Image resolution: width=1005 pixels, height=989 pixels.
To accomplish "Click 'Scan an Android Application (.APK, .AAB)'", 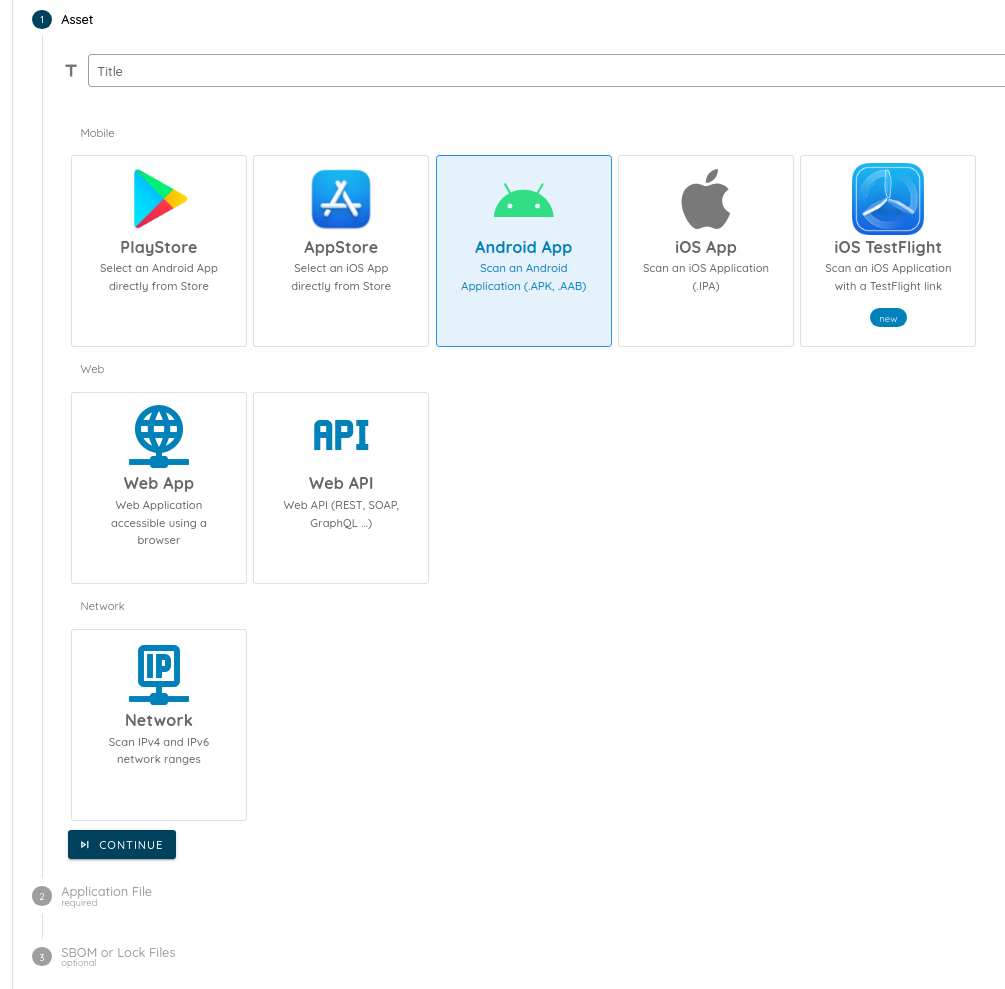I will click(x=524, y=277).
